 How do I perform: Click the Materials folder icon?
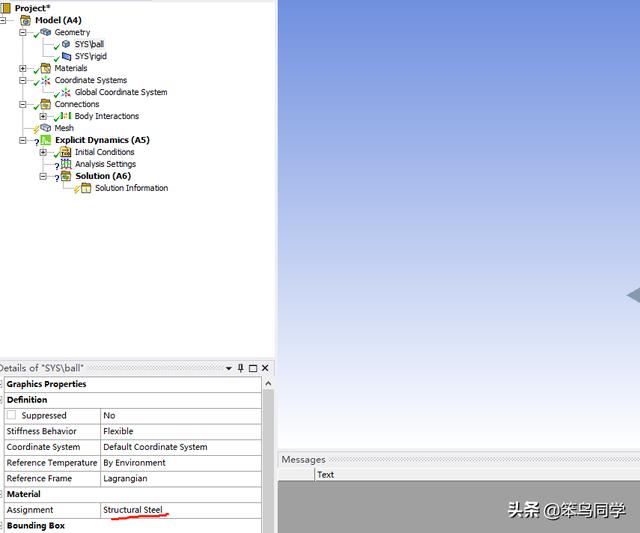[x=46, y=68]
